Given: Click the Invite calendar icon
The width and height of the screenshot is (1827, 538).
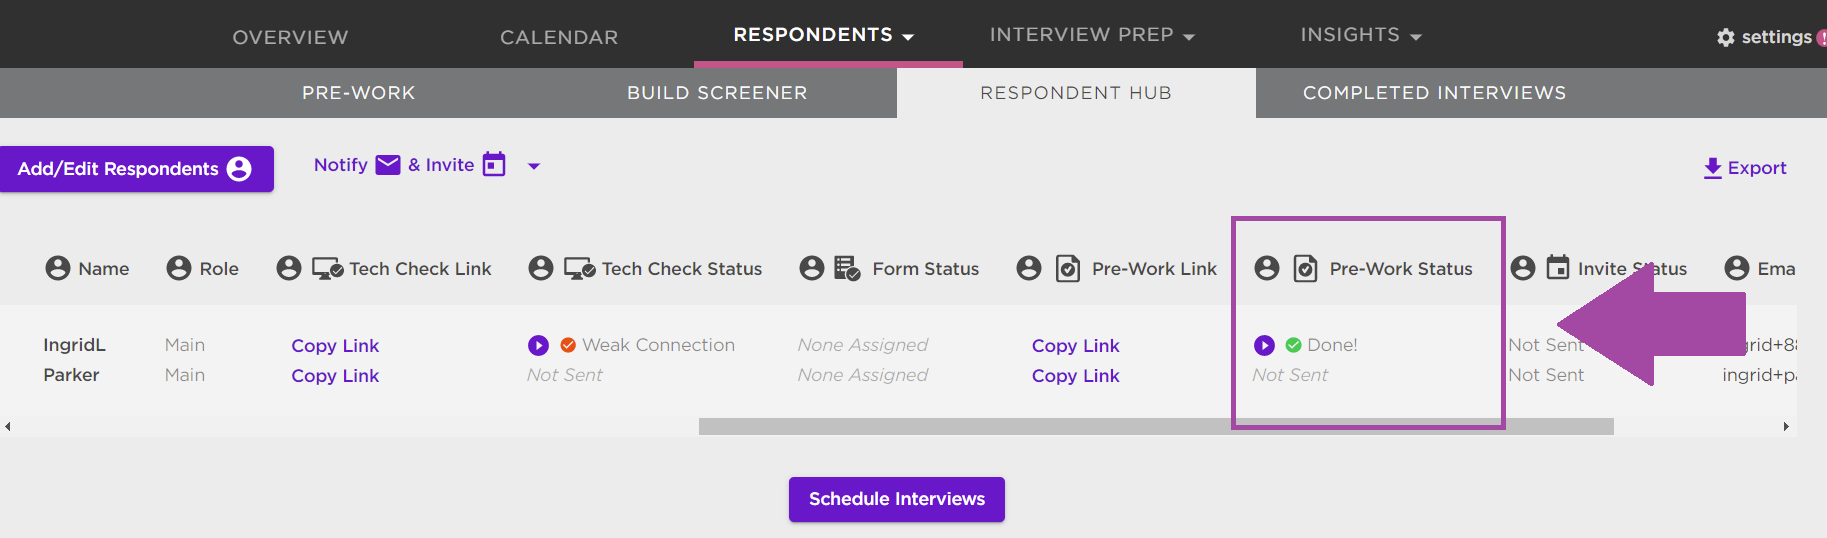Looking at the screenshot, I should coord(494,164).
